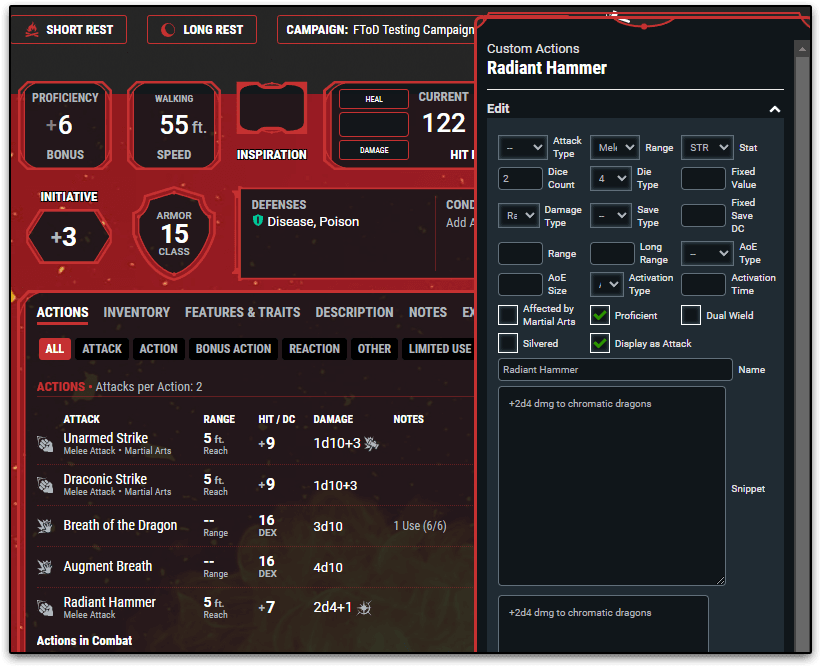This screenshot has height=667, width=821.
Task: Click the Heal button
Action: pos(374,99)
